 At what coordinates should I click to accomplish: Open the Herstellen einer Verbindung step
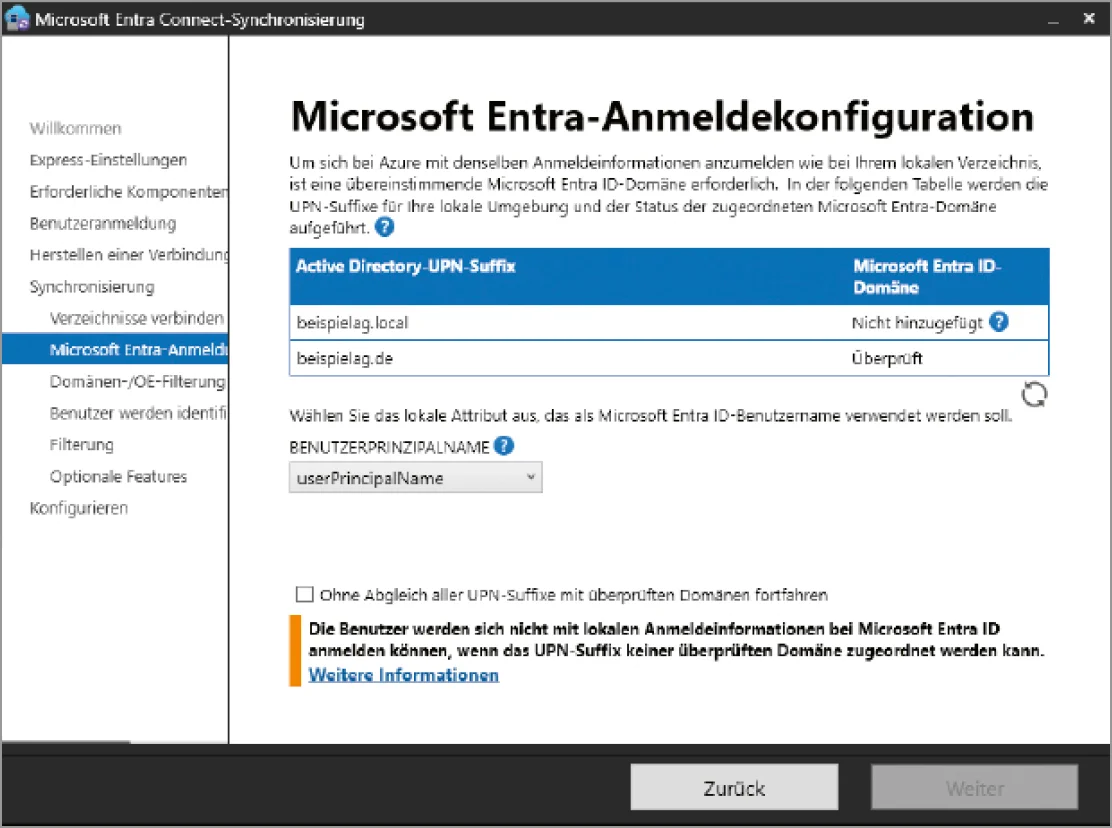pos(128,254)
